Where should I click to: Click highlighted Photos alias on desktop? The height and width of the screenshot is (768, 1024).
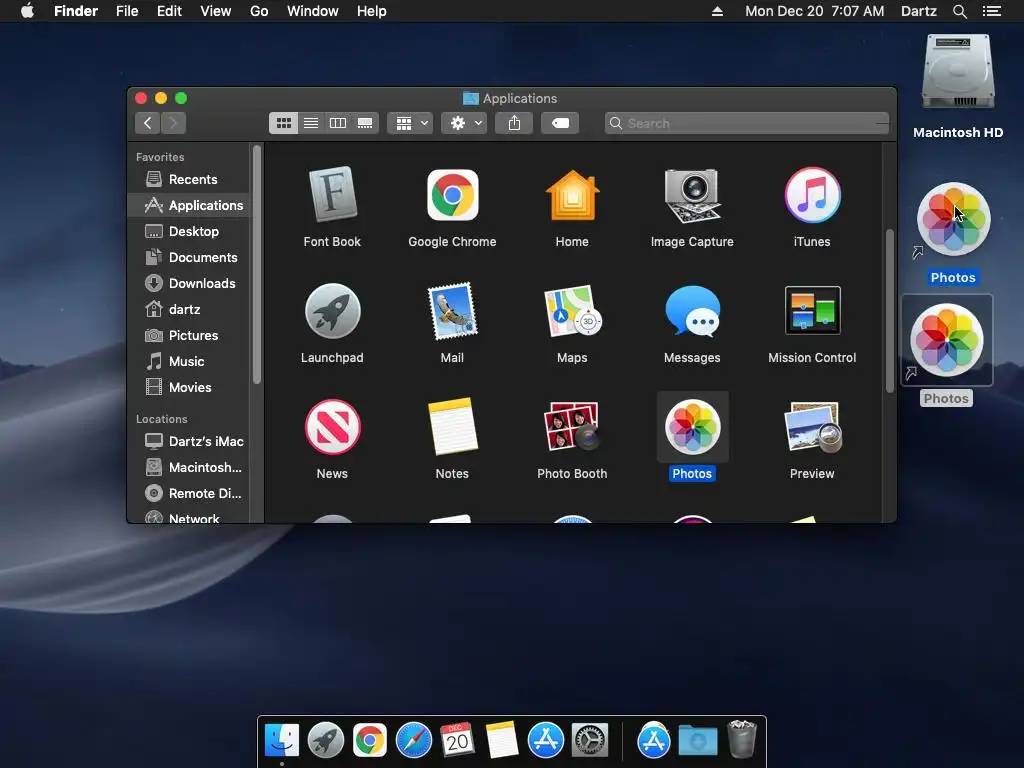click(x=953, y=219)
